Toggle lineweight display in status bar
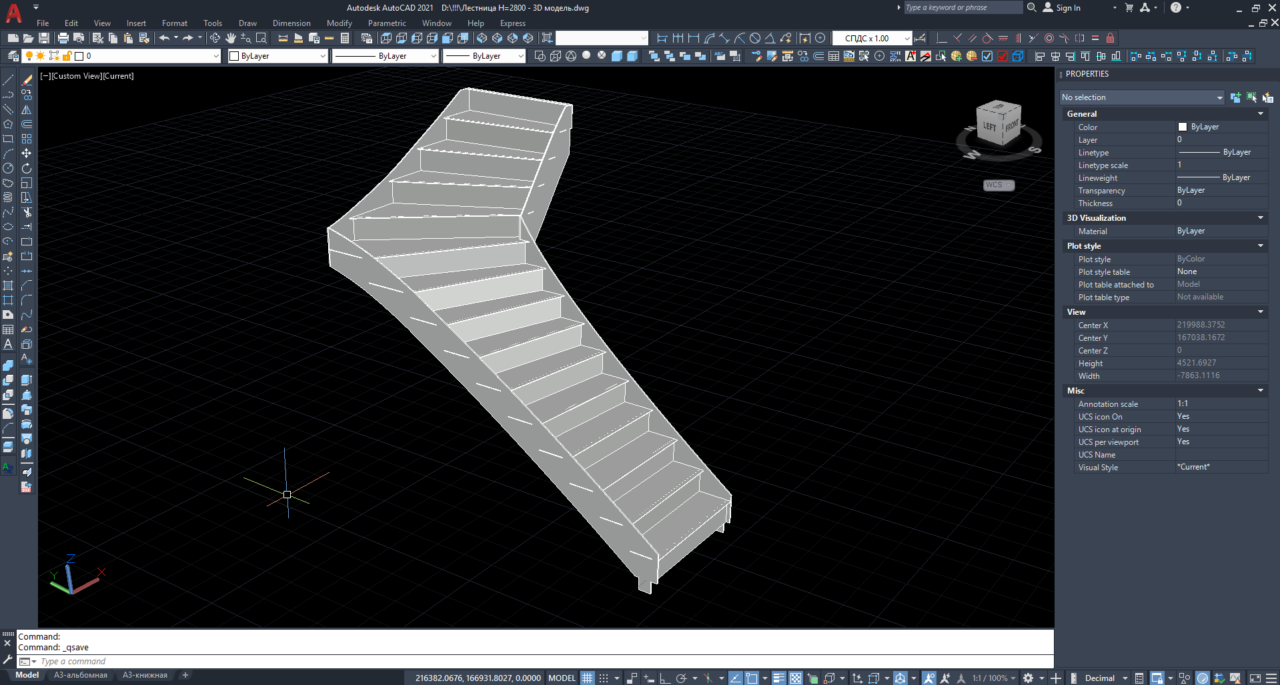 [779, 677]
